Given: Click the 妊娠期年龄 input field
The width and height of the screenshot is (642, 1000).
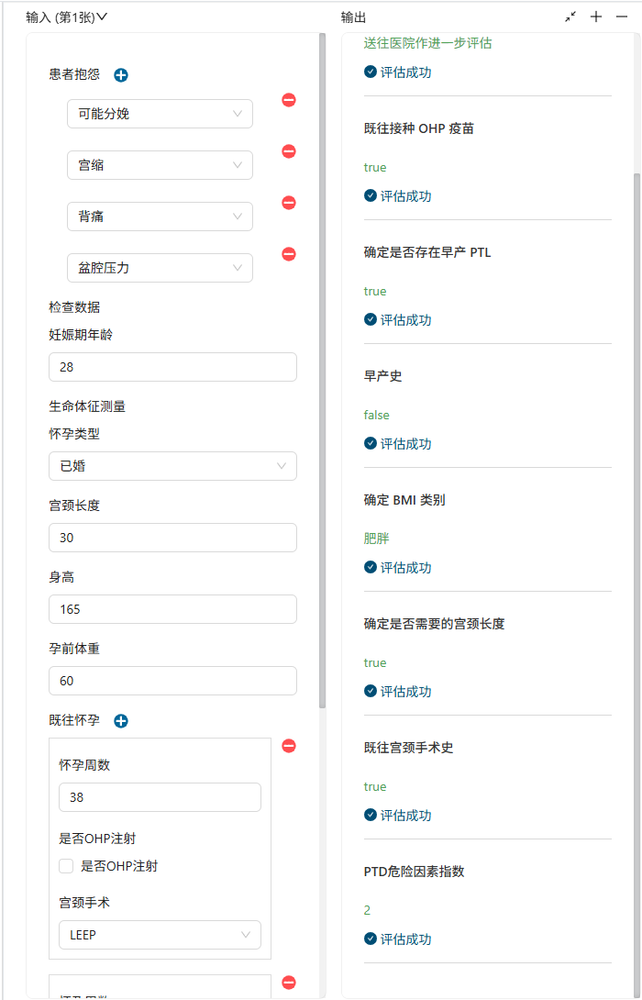Looking at the screenshot, I should [172, 367].
